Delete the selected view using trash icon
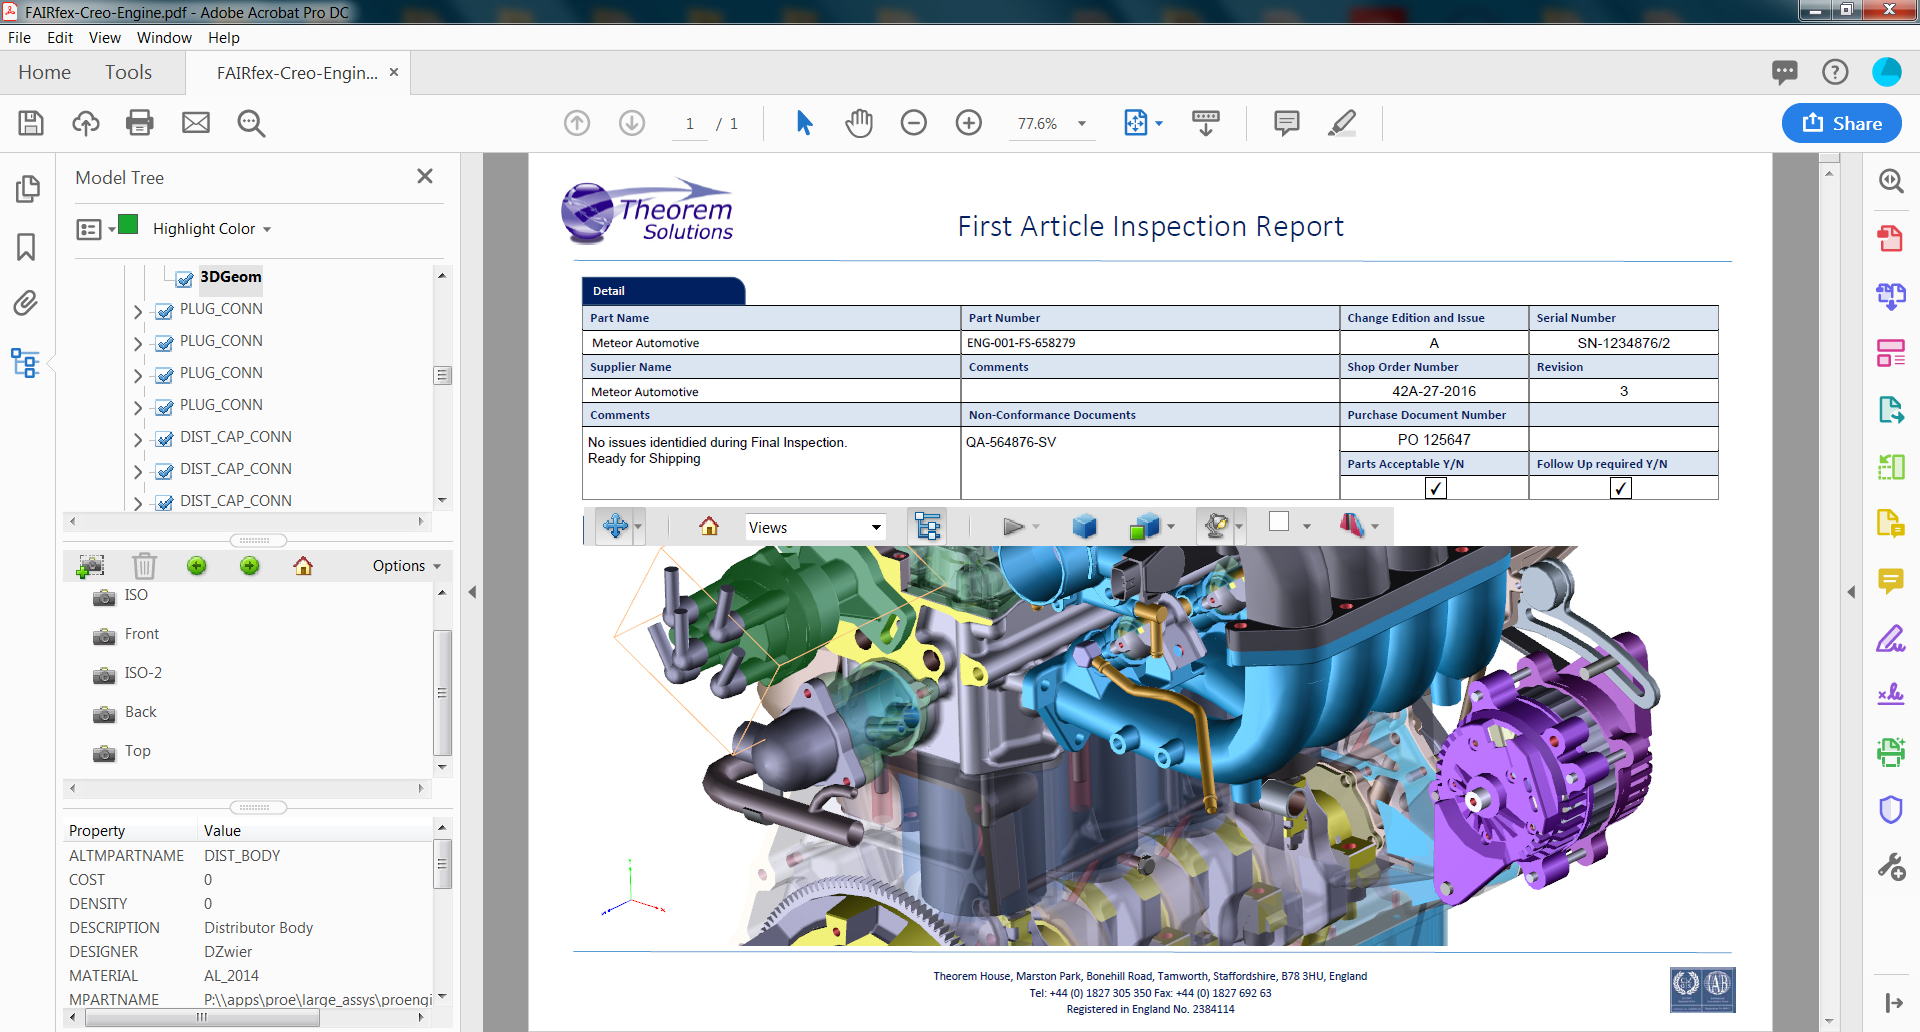This screenshot has height=1032, width=1920. pos(144,565)
